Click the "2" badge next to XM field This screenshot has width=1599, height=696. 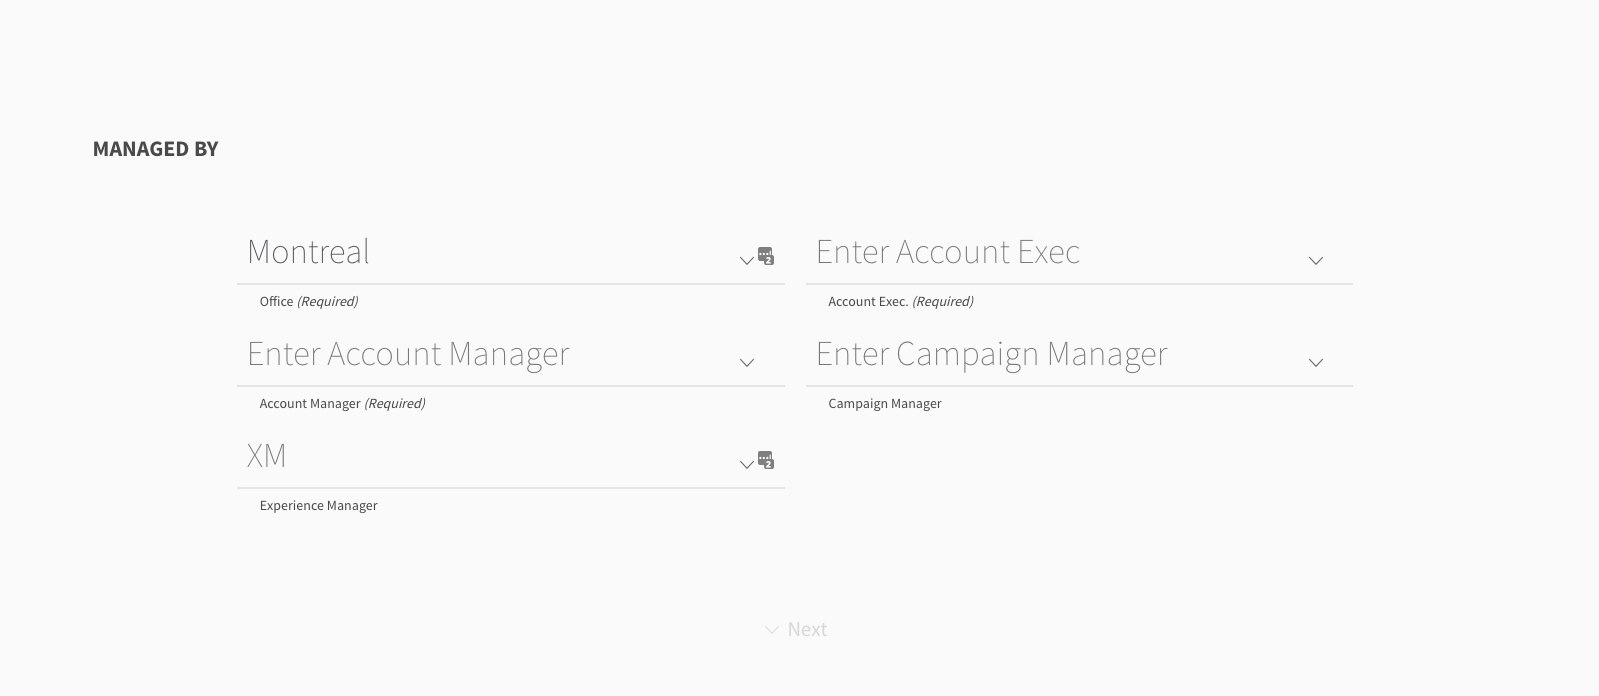[x=766, y=459]
